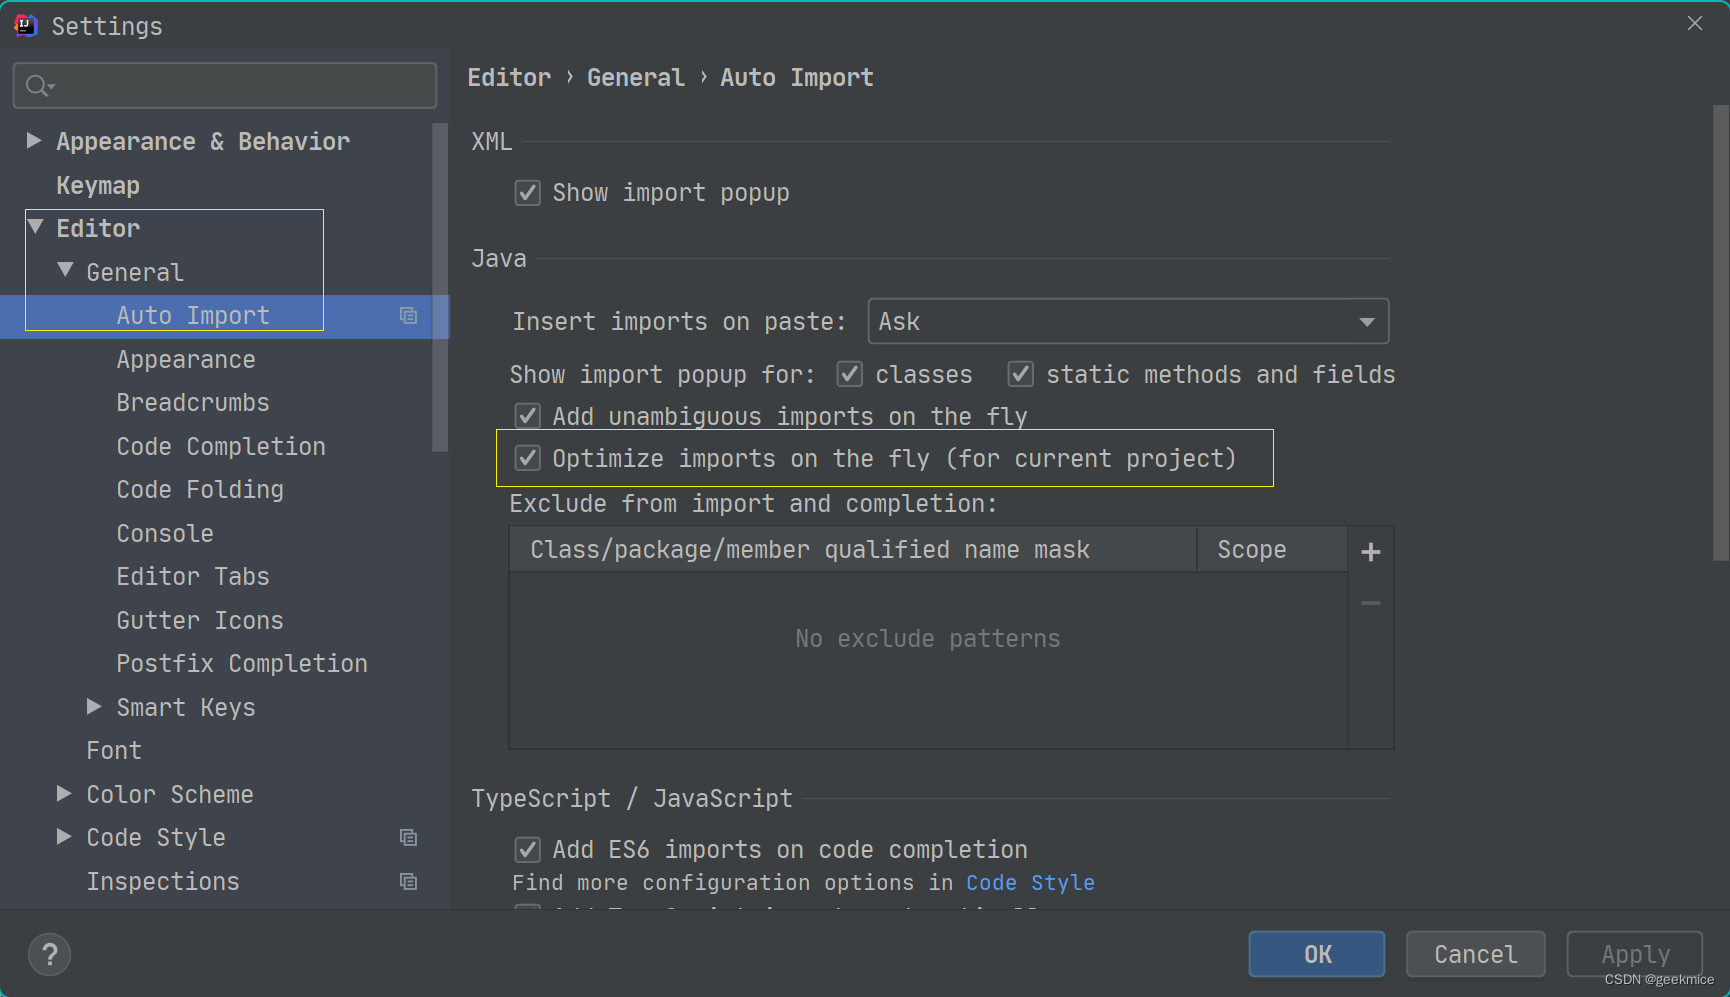
Task: Remove exclude pattern with the minus icon
Action: (1371, 603)
